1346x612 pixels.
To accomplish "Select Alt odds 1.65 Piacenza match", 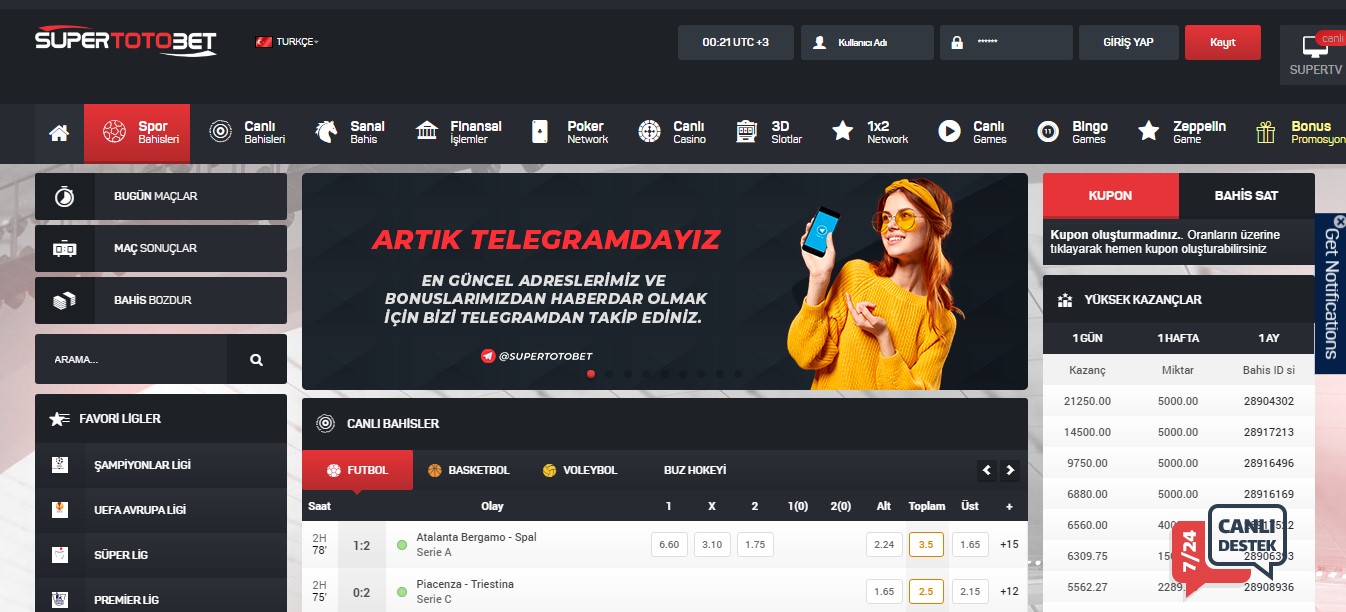I will (884, 592).
